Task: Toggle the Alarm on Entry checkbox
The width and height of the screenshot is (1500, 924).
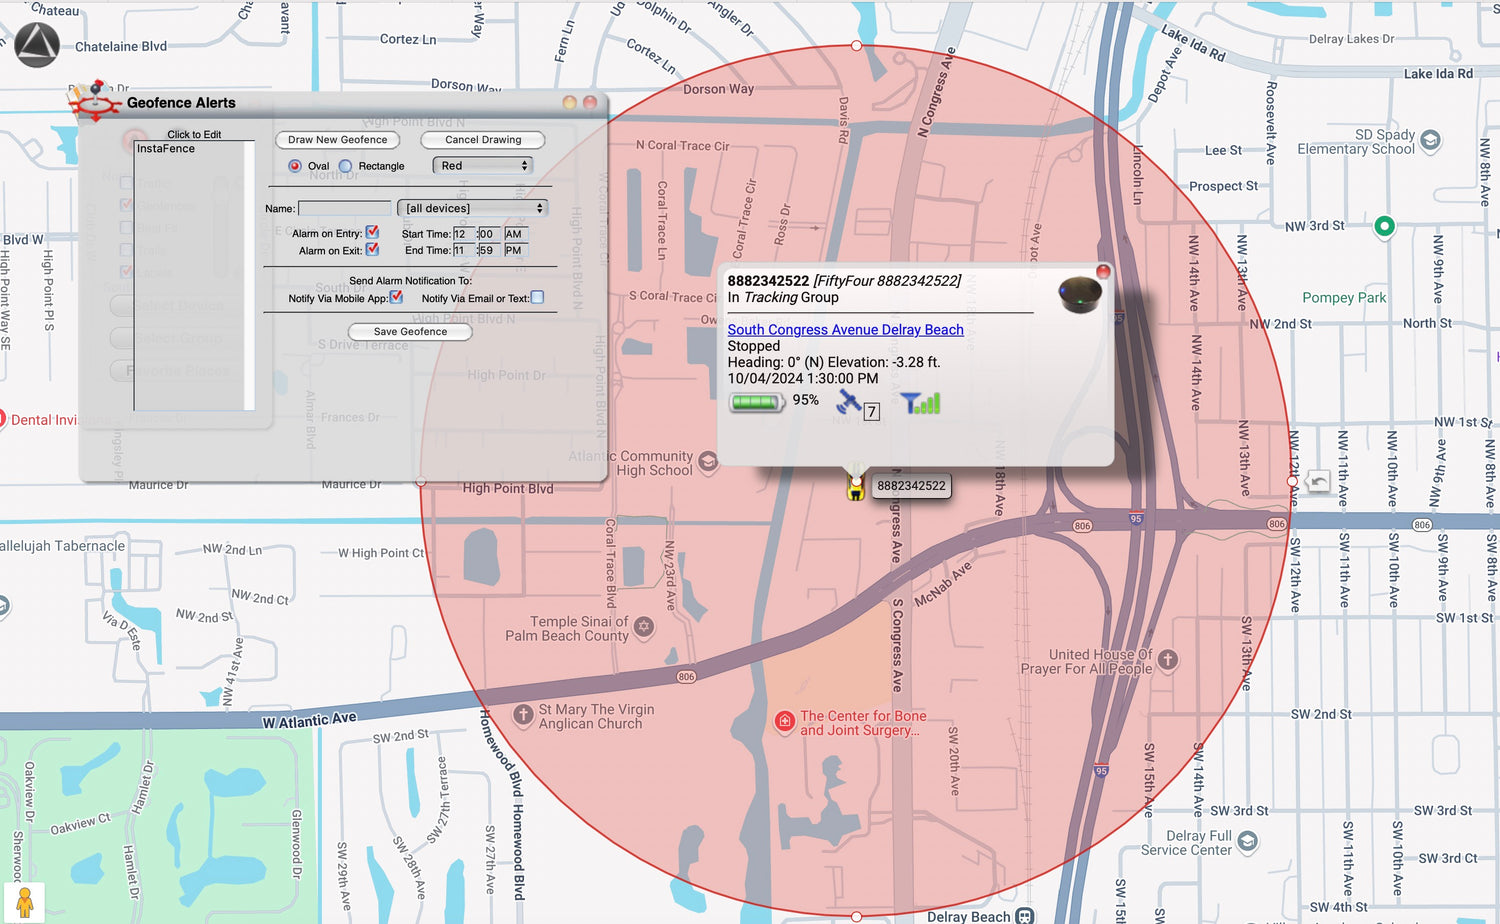Action: click(x=372, y=232)
